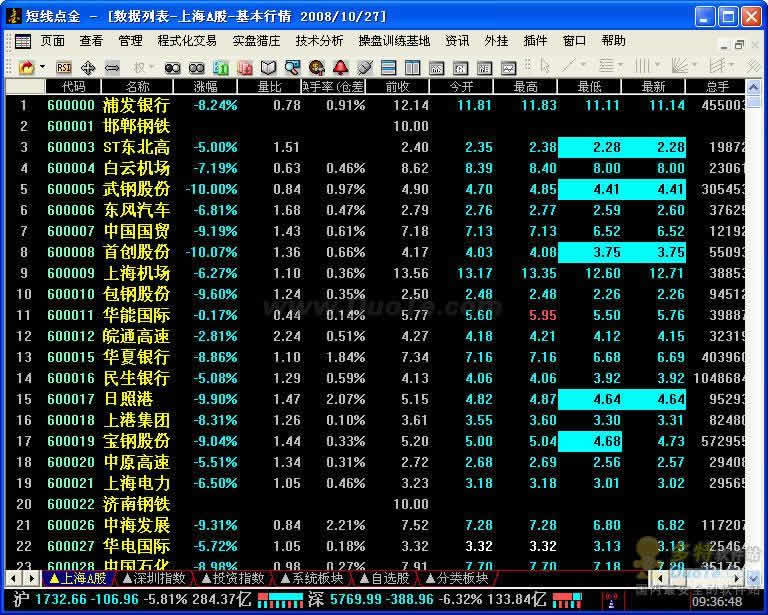Image resolution: width=768 pixels, height=615 pixels.
Task: Select the four-way move arrows tool
Action: click(88, 67)
